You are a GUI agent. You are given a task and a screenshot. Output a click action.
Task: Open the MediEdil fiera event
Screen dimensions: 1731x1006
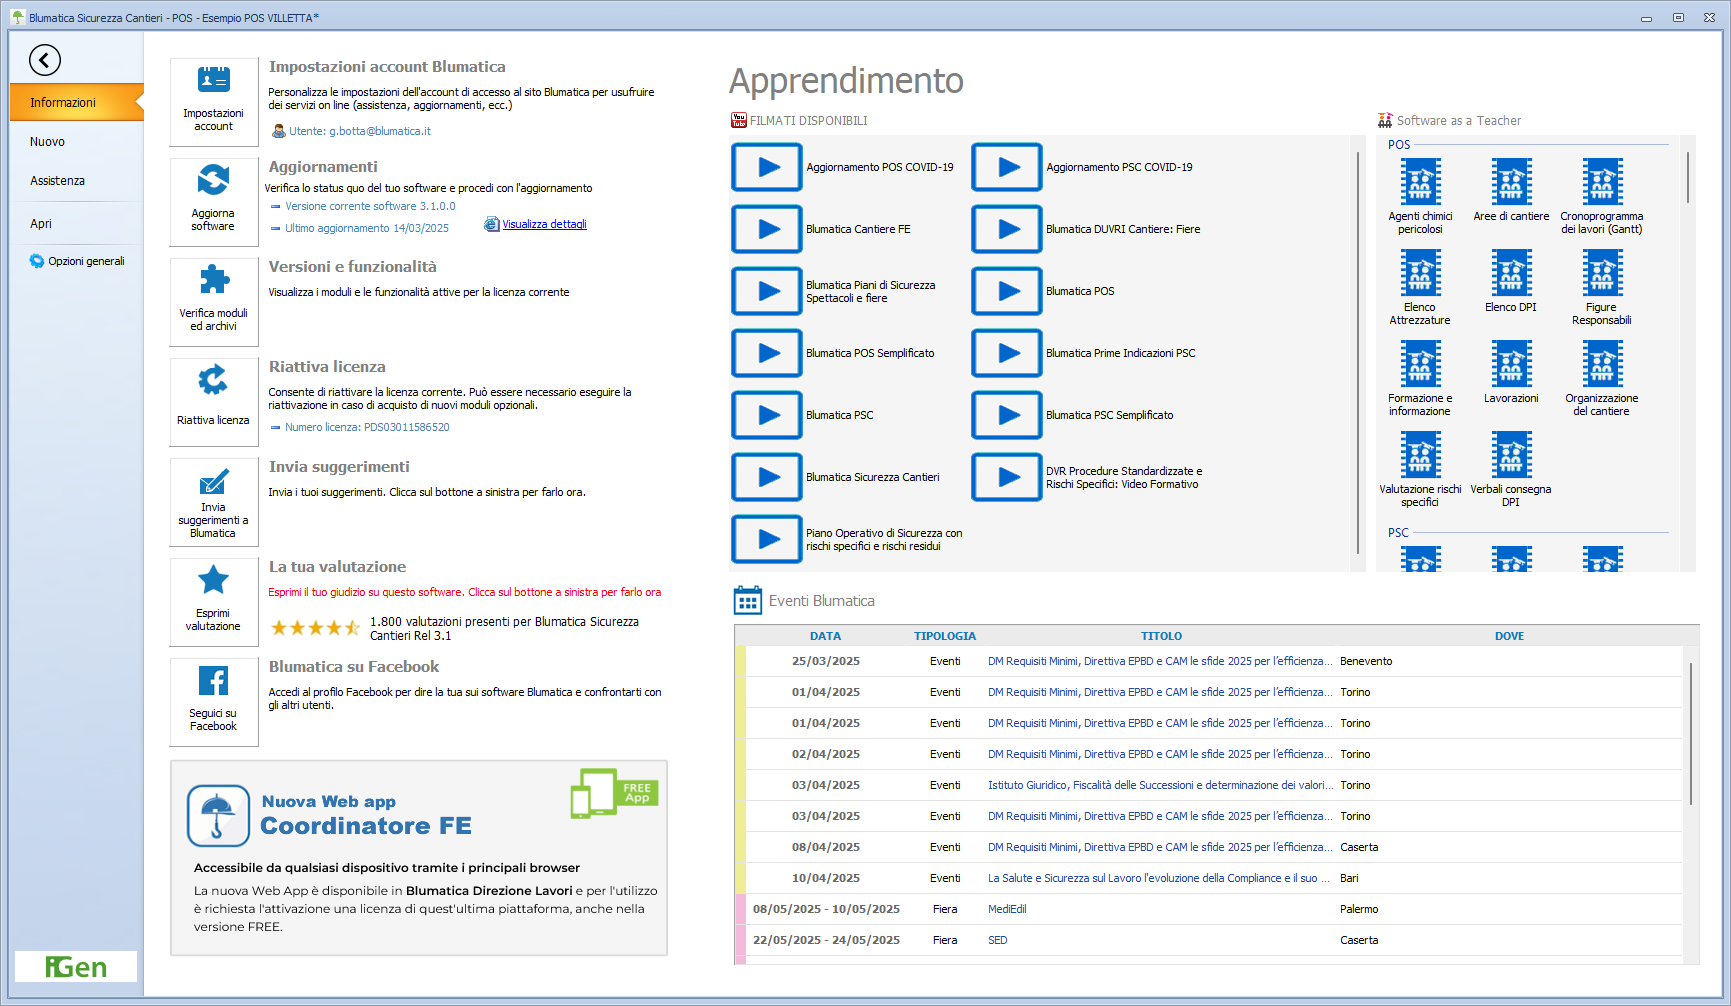point(1007,909)
